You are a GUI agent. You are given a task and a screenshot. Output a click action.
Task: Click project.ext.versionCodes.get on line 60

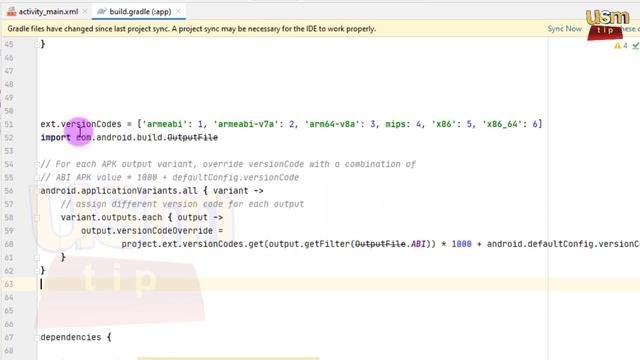tap(192, 244)
